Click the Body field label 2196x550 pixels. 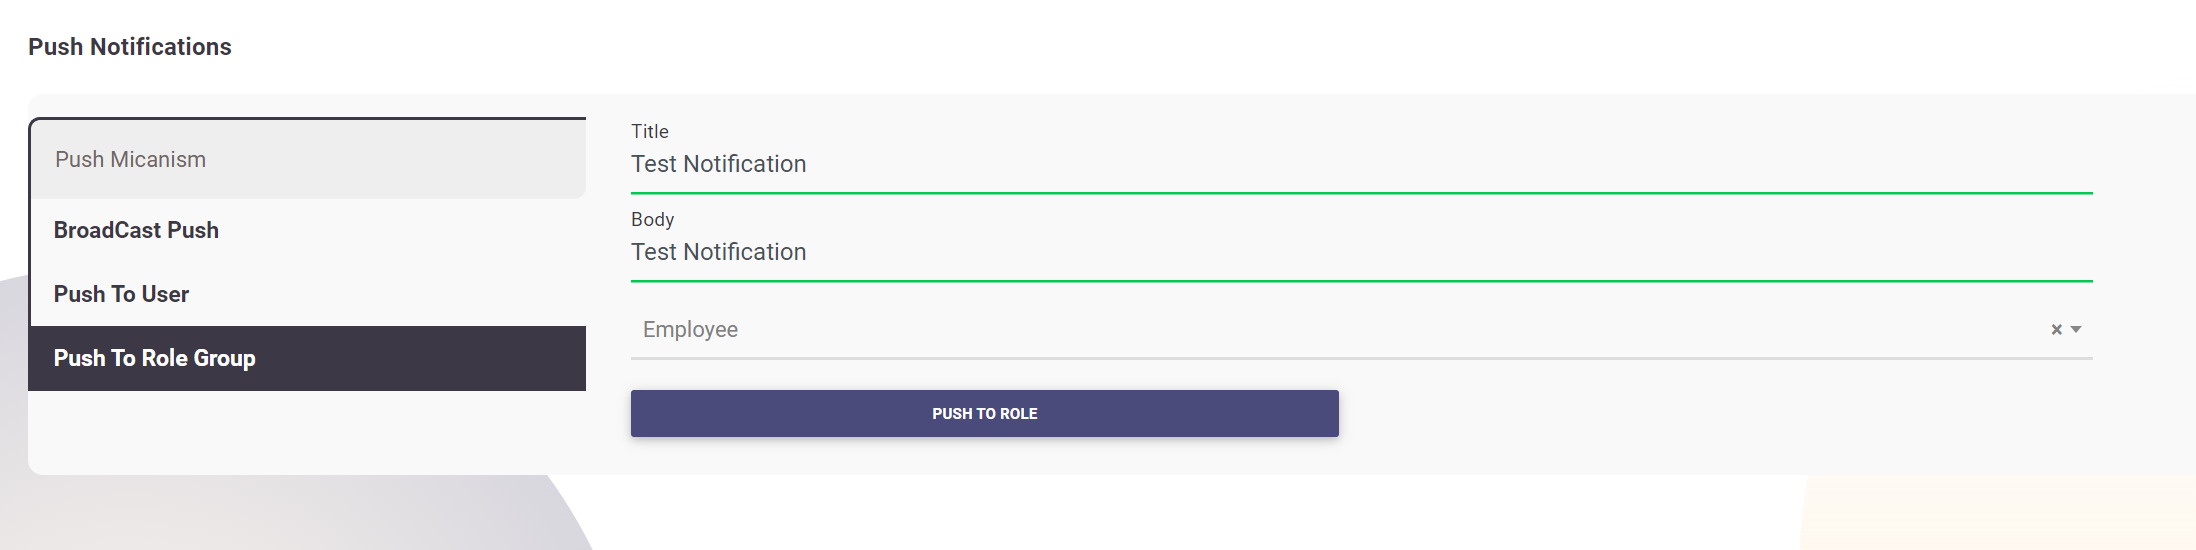pyautogui.click(x=652, y=219)
